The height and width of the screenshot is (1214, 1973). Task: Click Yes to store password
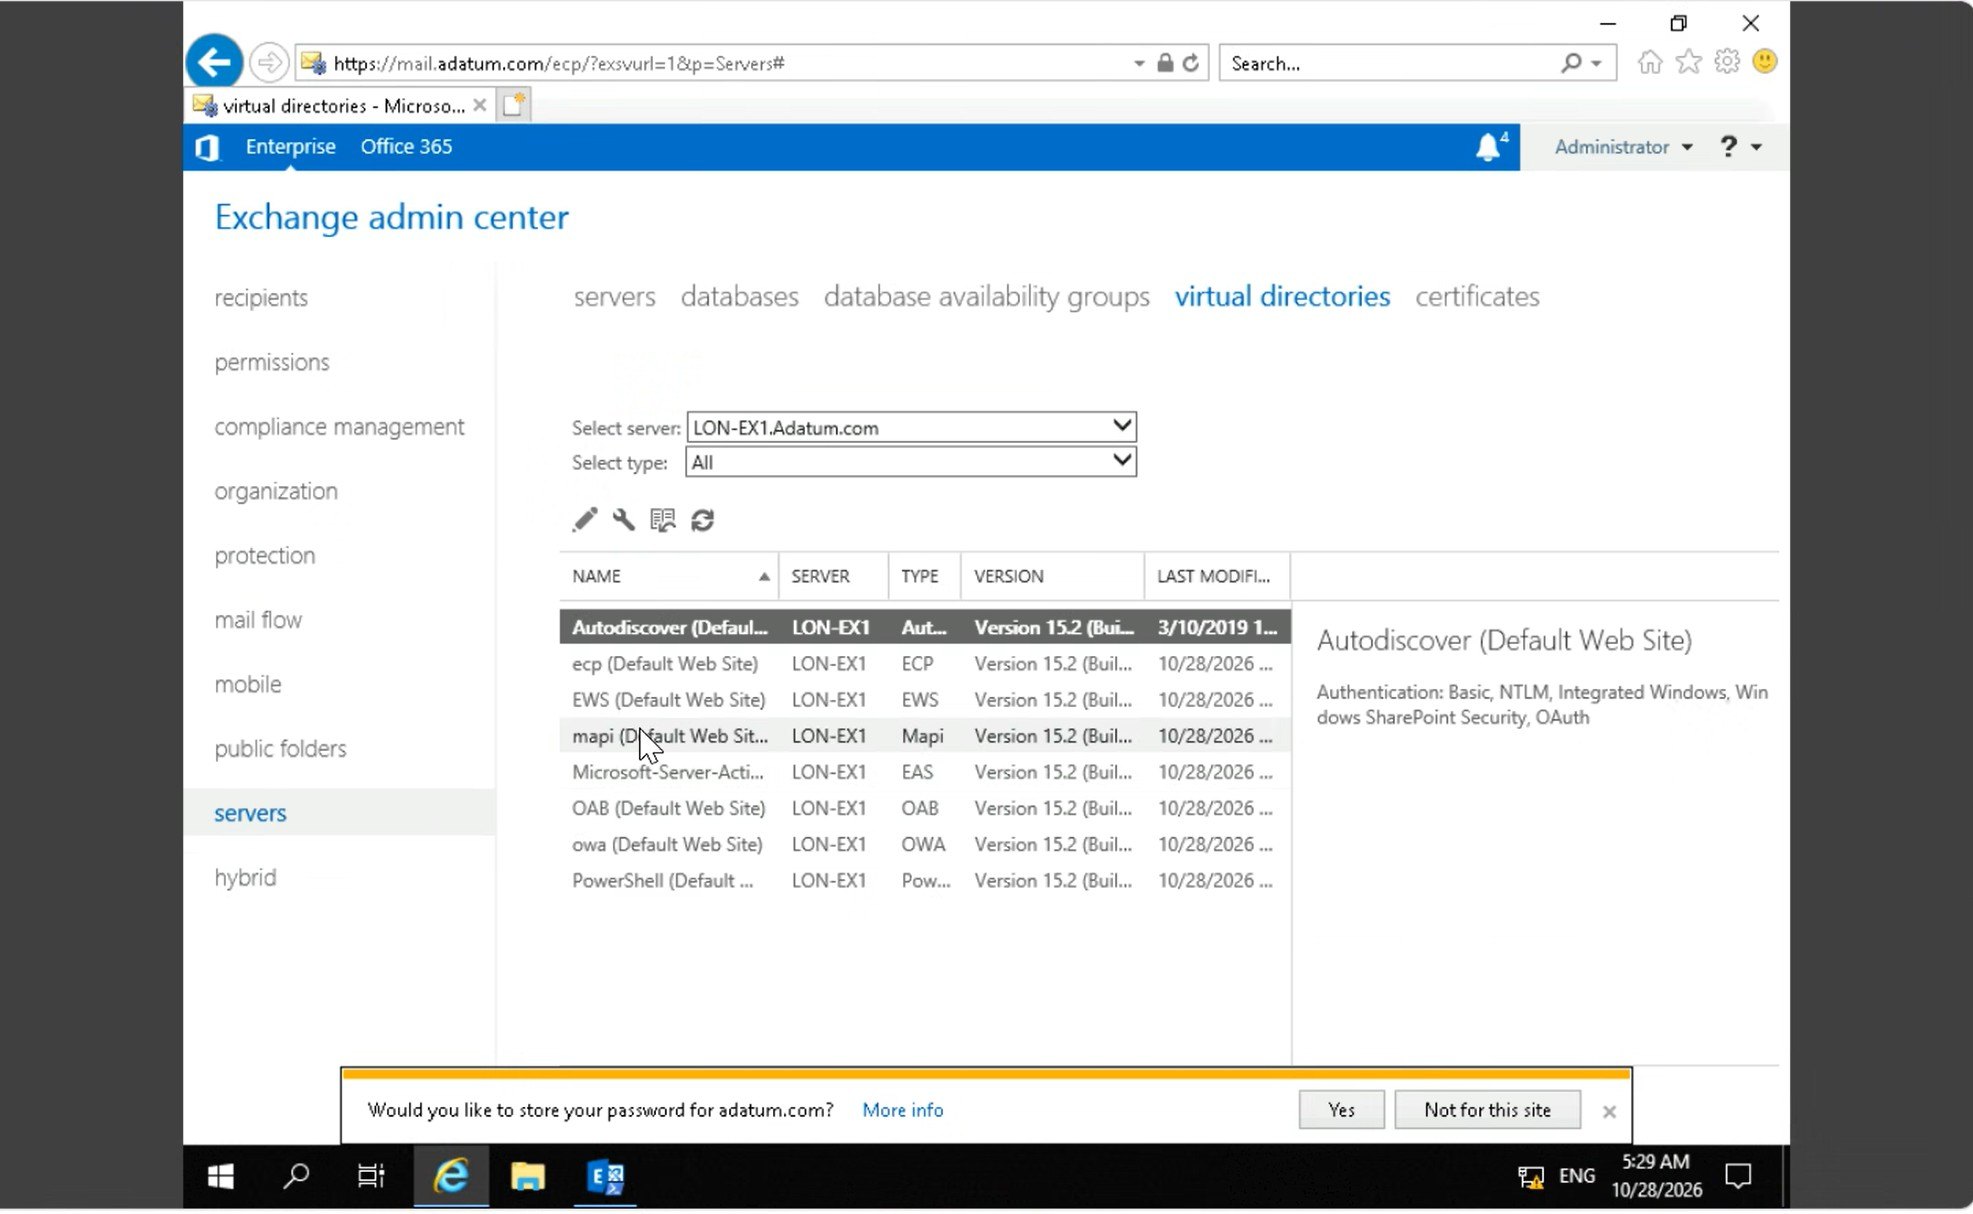click(x=1341, y=1110)
